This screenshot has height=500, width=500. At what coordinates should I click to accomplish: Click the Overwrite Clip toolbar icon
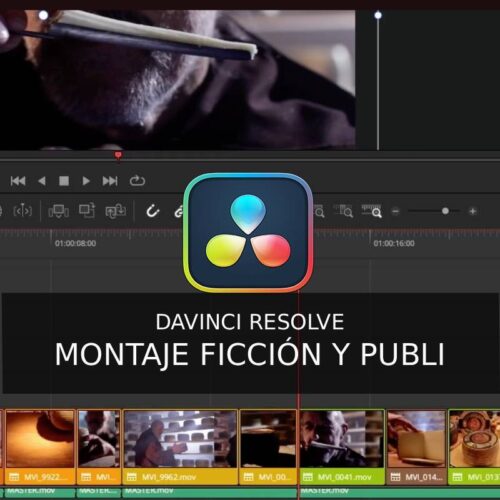click(87, 211)
